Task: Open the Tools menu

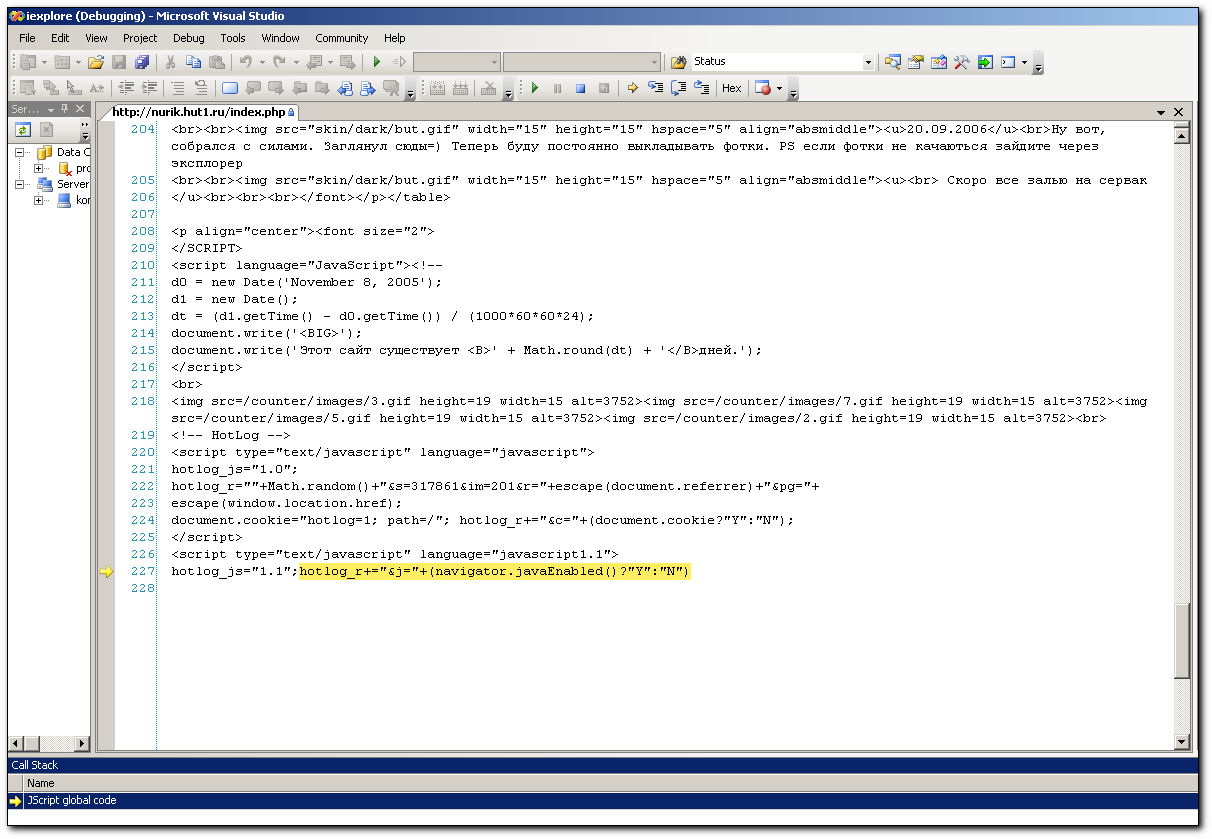Action: (233, 38)
